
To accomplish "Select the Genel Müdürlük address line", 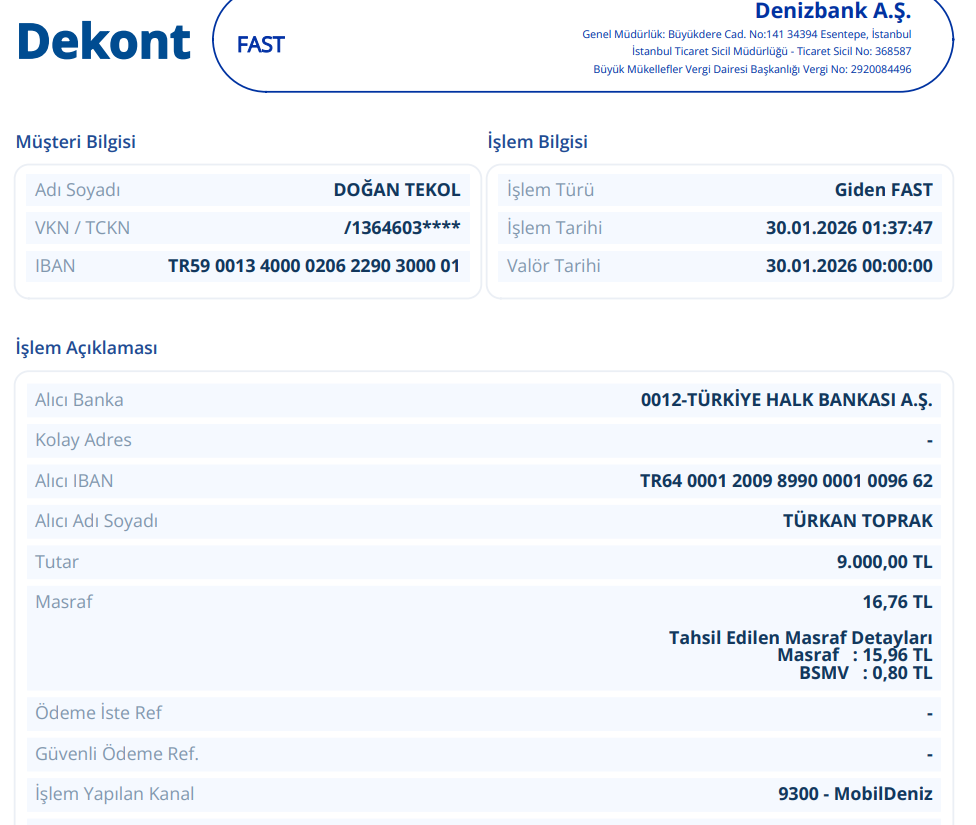I will click(x=746, y=34).
